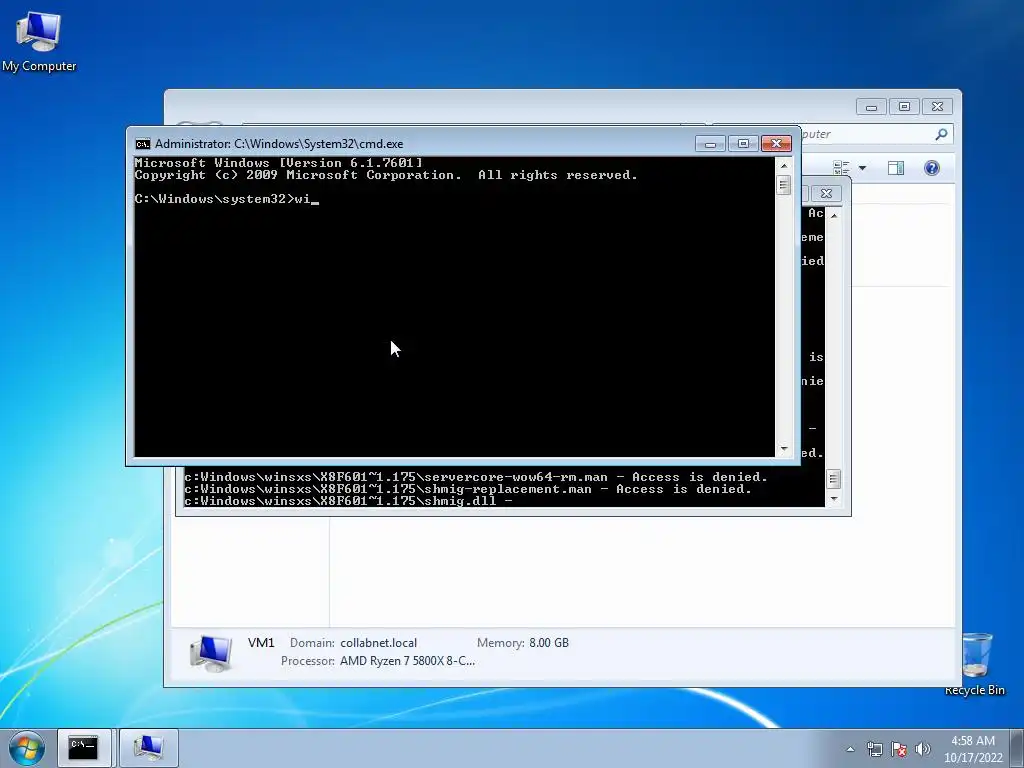Open the network status tray icon
The height and width of the screenshot is (768, 1024).
tap(874, 749)
